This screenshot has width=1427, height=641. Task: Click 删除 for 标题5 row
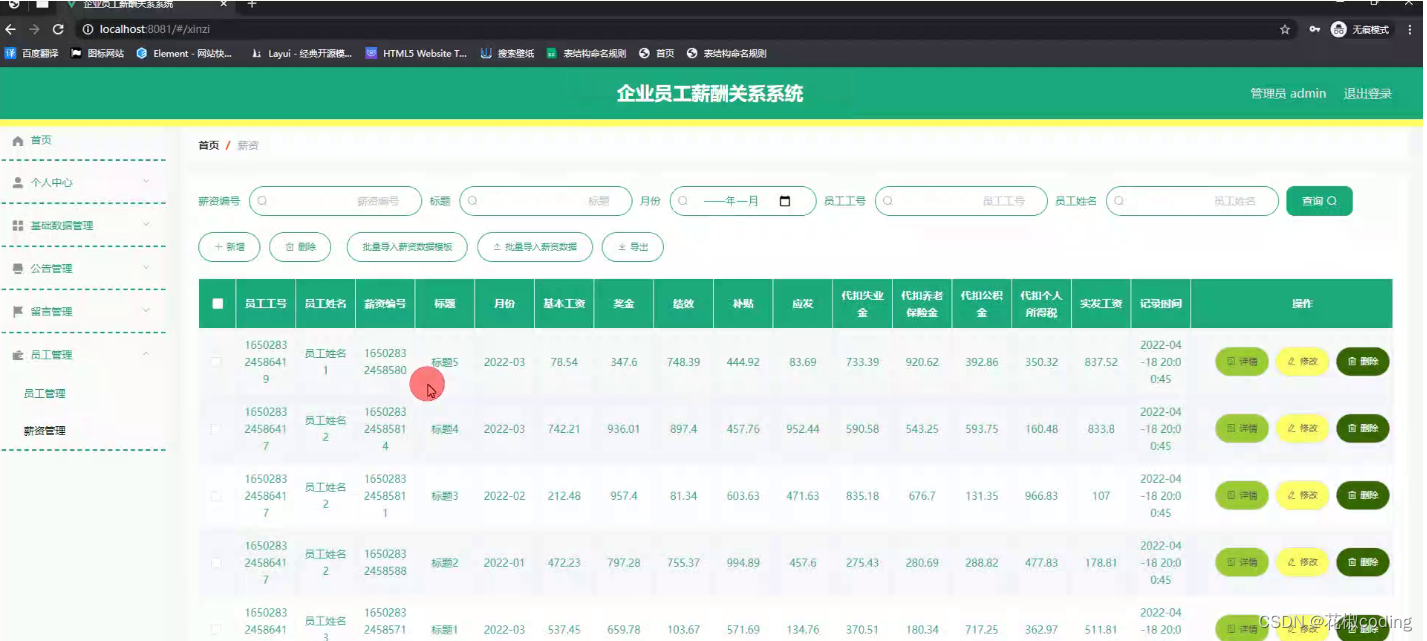click(x=1362, y=362)
